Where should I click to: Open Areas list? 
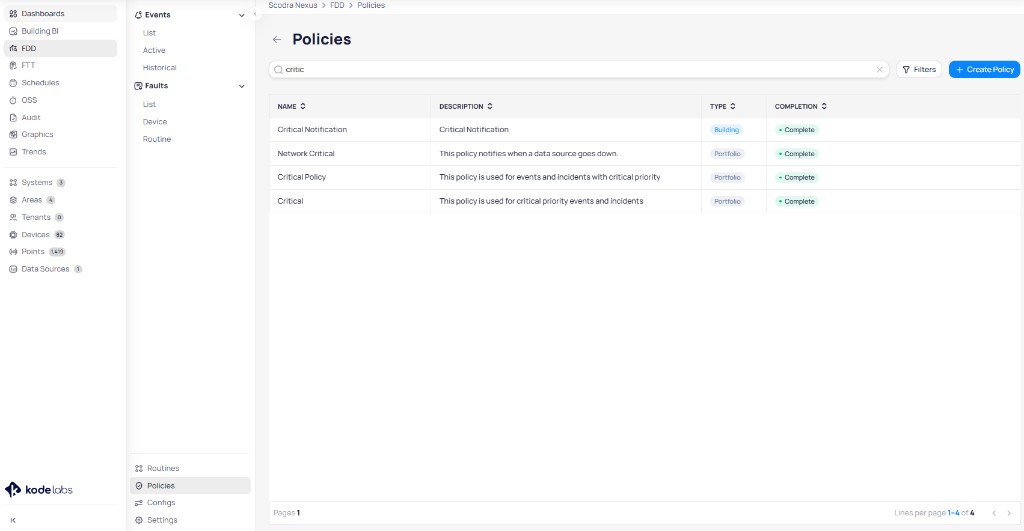[x=31, y=200]
